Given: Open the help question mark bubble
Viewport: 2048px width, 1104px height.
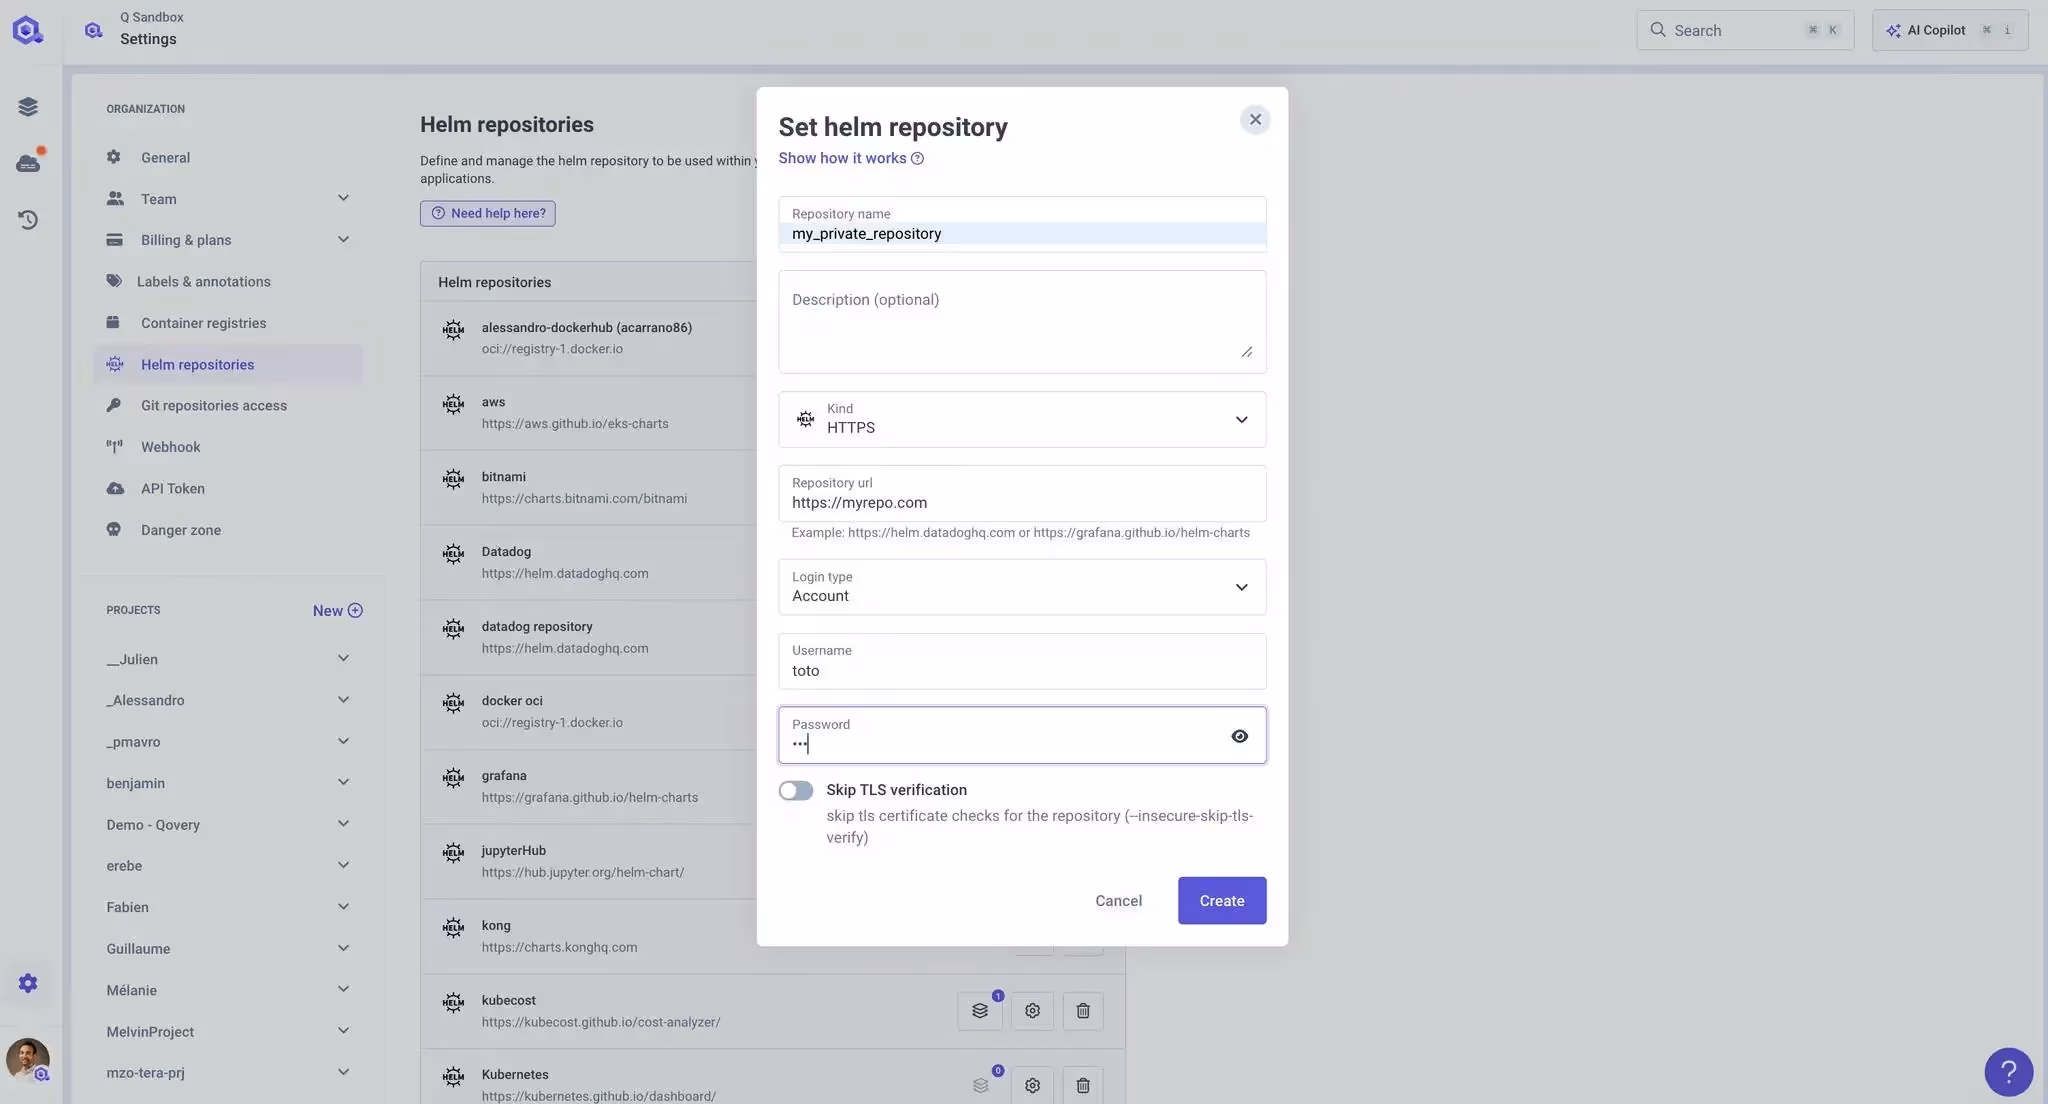Looking at the screenshot, I should tap(2008, 1072).
